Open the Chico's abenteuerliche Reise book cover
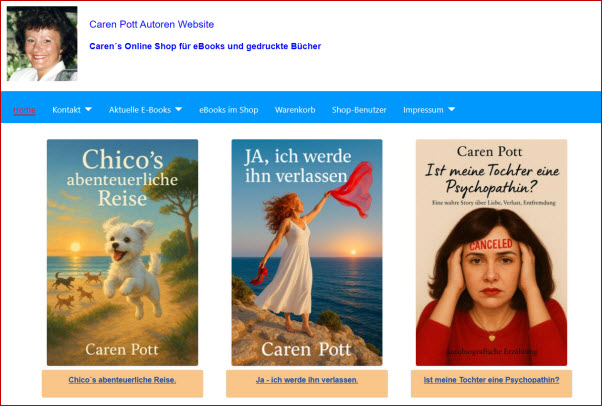Screen dimensions: 602x406 [122, 252]
